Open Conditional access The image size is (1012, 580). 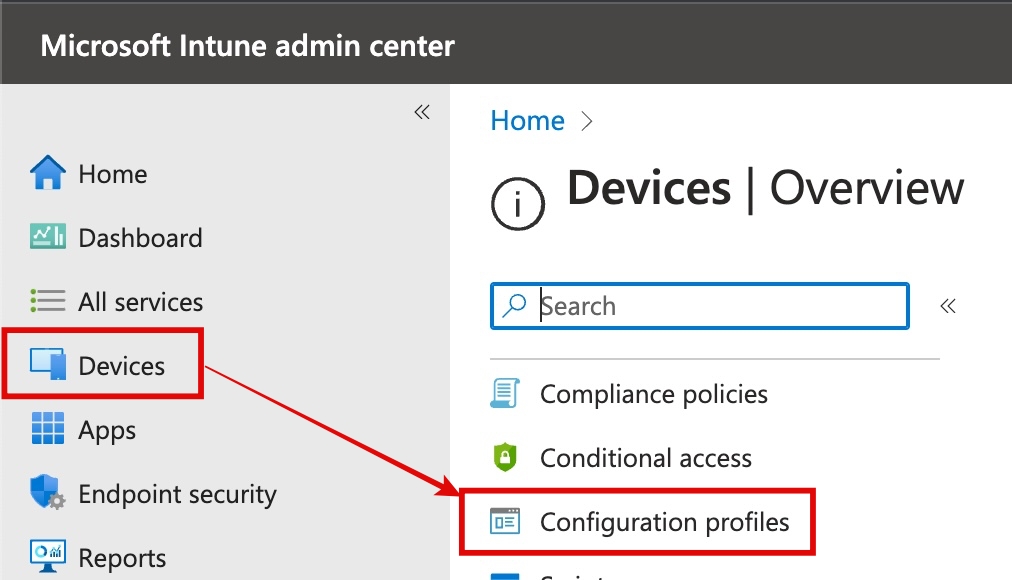tap(646, 458)
